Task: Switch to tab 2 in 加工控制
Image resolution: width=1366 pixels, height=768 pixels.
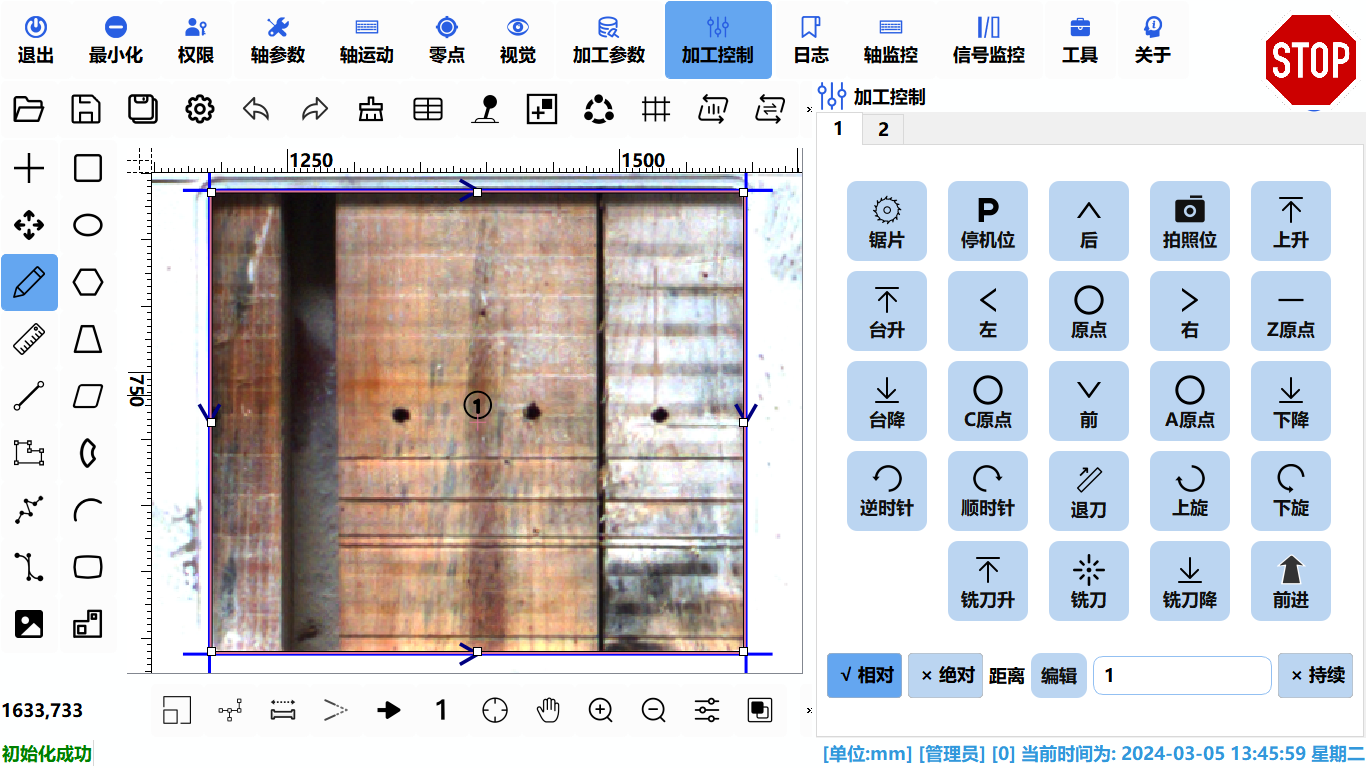Action: point(883,129)
